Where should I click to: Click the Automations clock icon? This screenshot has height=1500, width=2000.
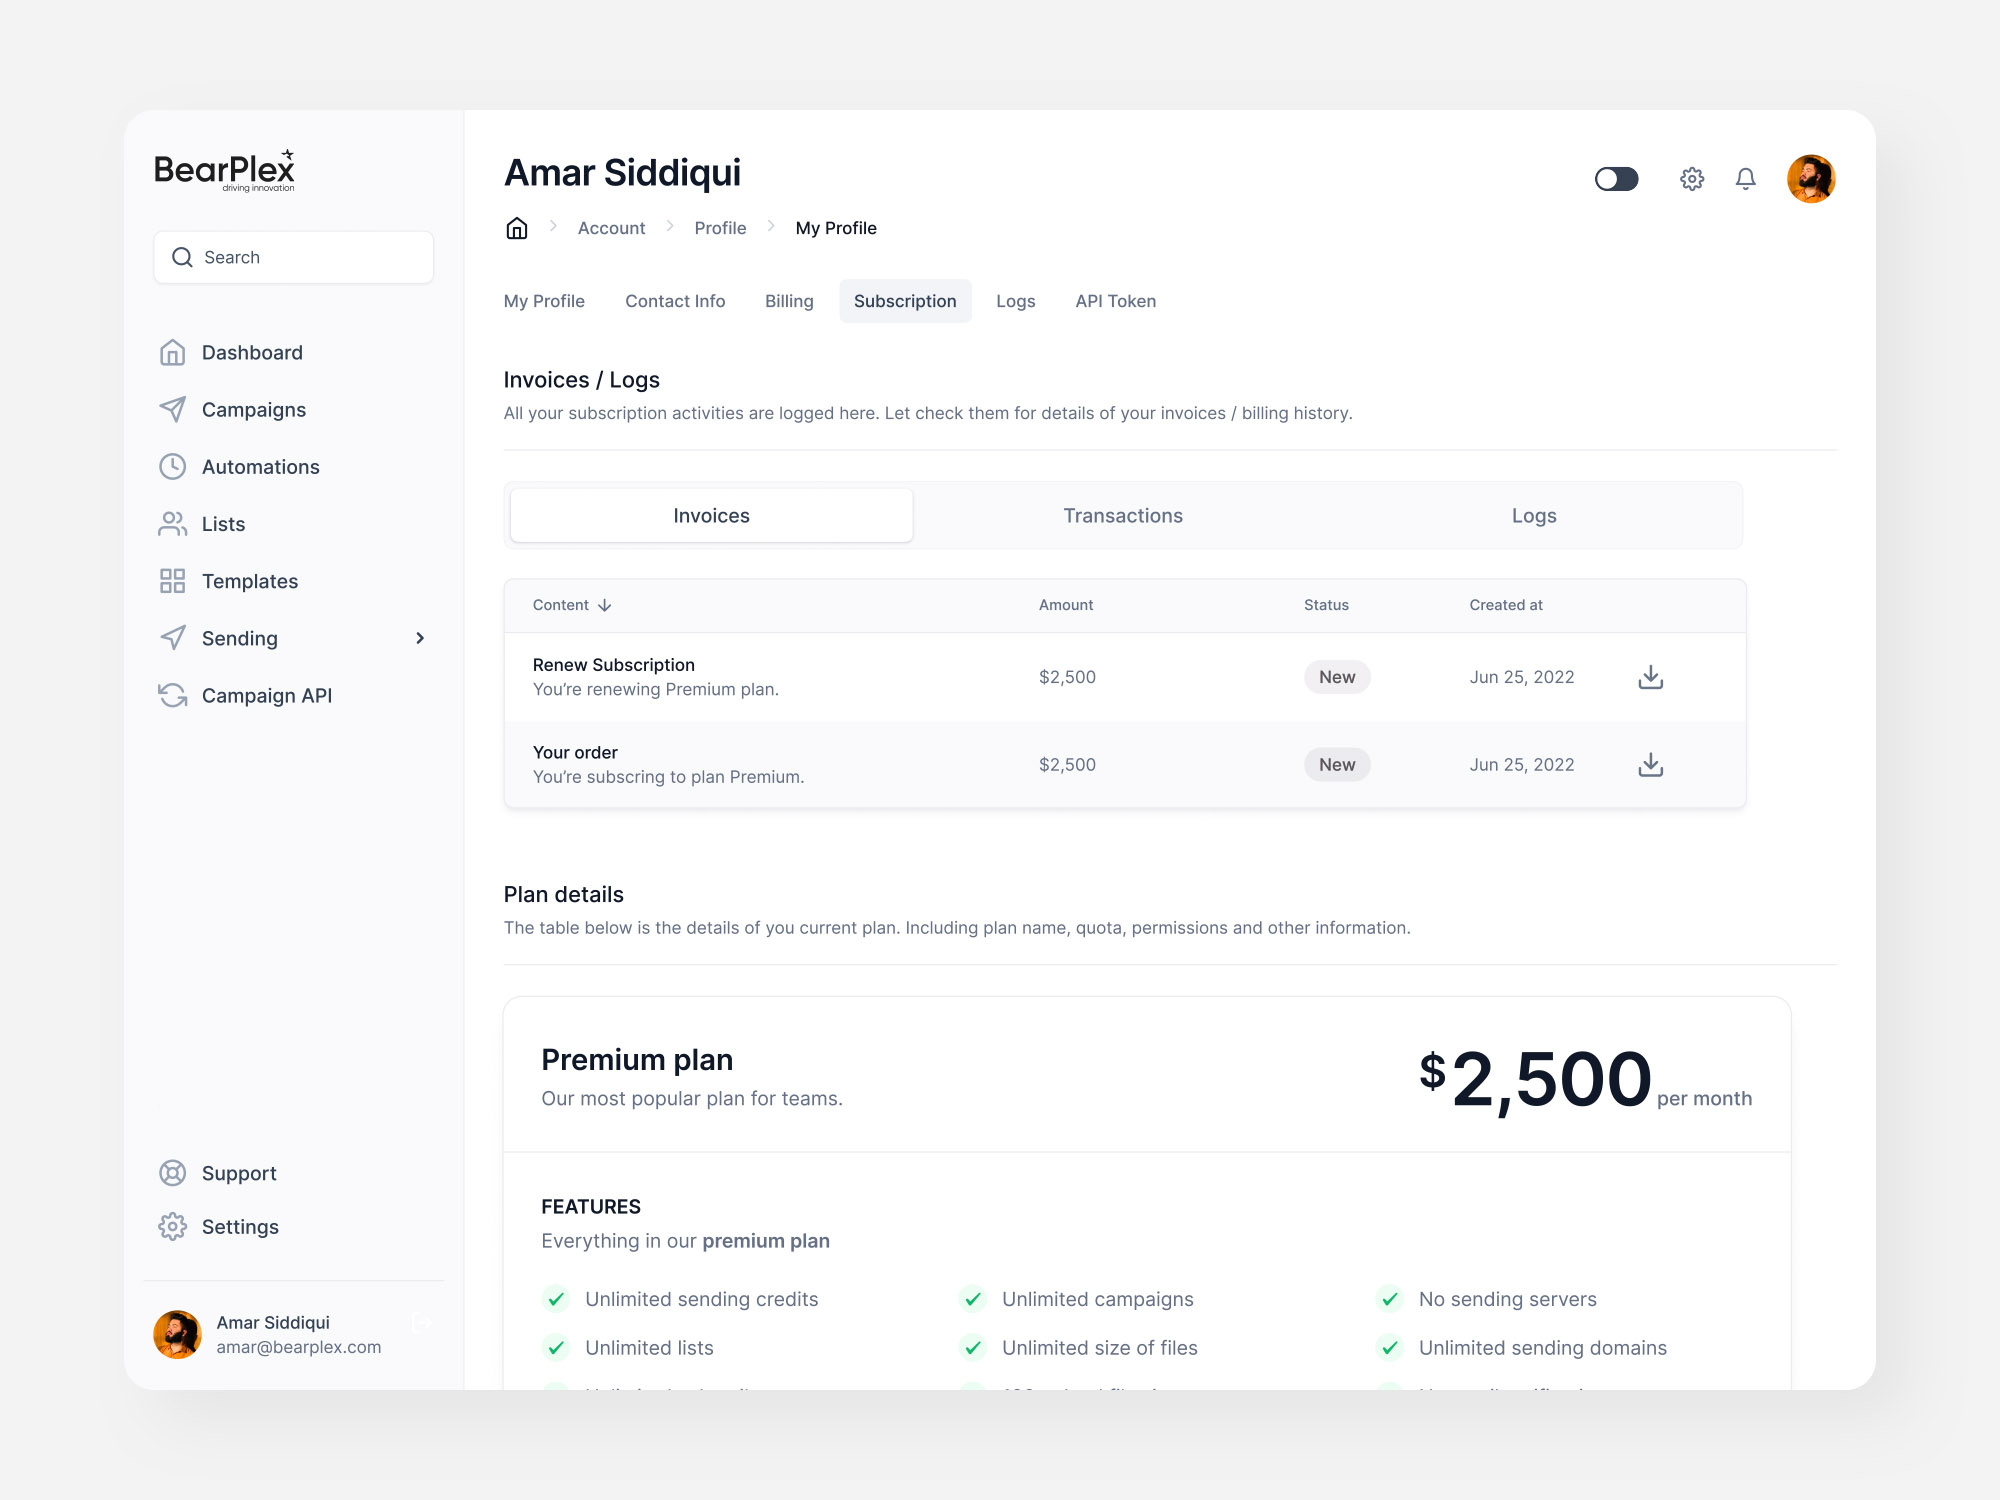click(172, 467)
